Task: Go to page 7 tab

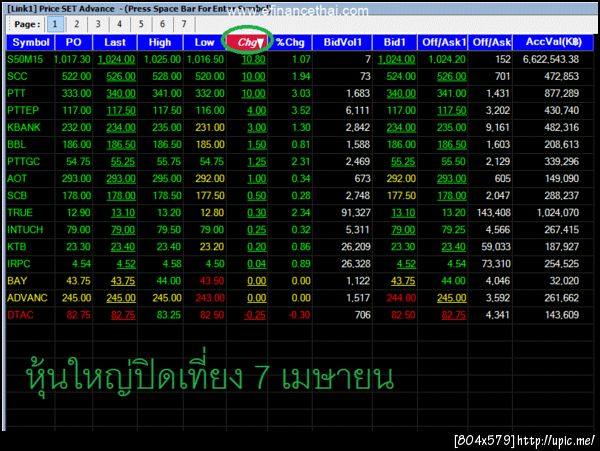Action: coord(184,24)
